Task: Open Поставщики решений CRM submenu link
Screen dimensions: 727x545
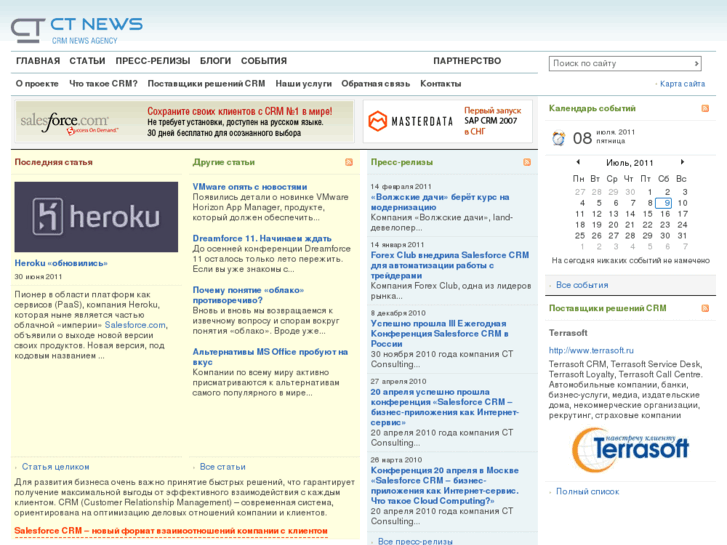Action: click(x=206, y=83)
